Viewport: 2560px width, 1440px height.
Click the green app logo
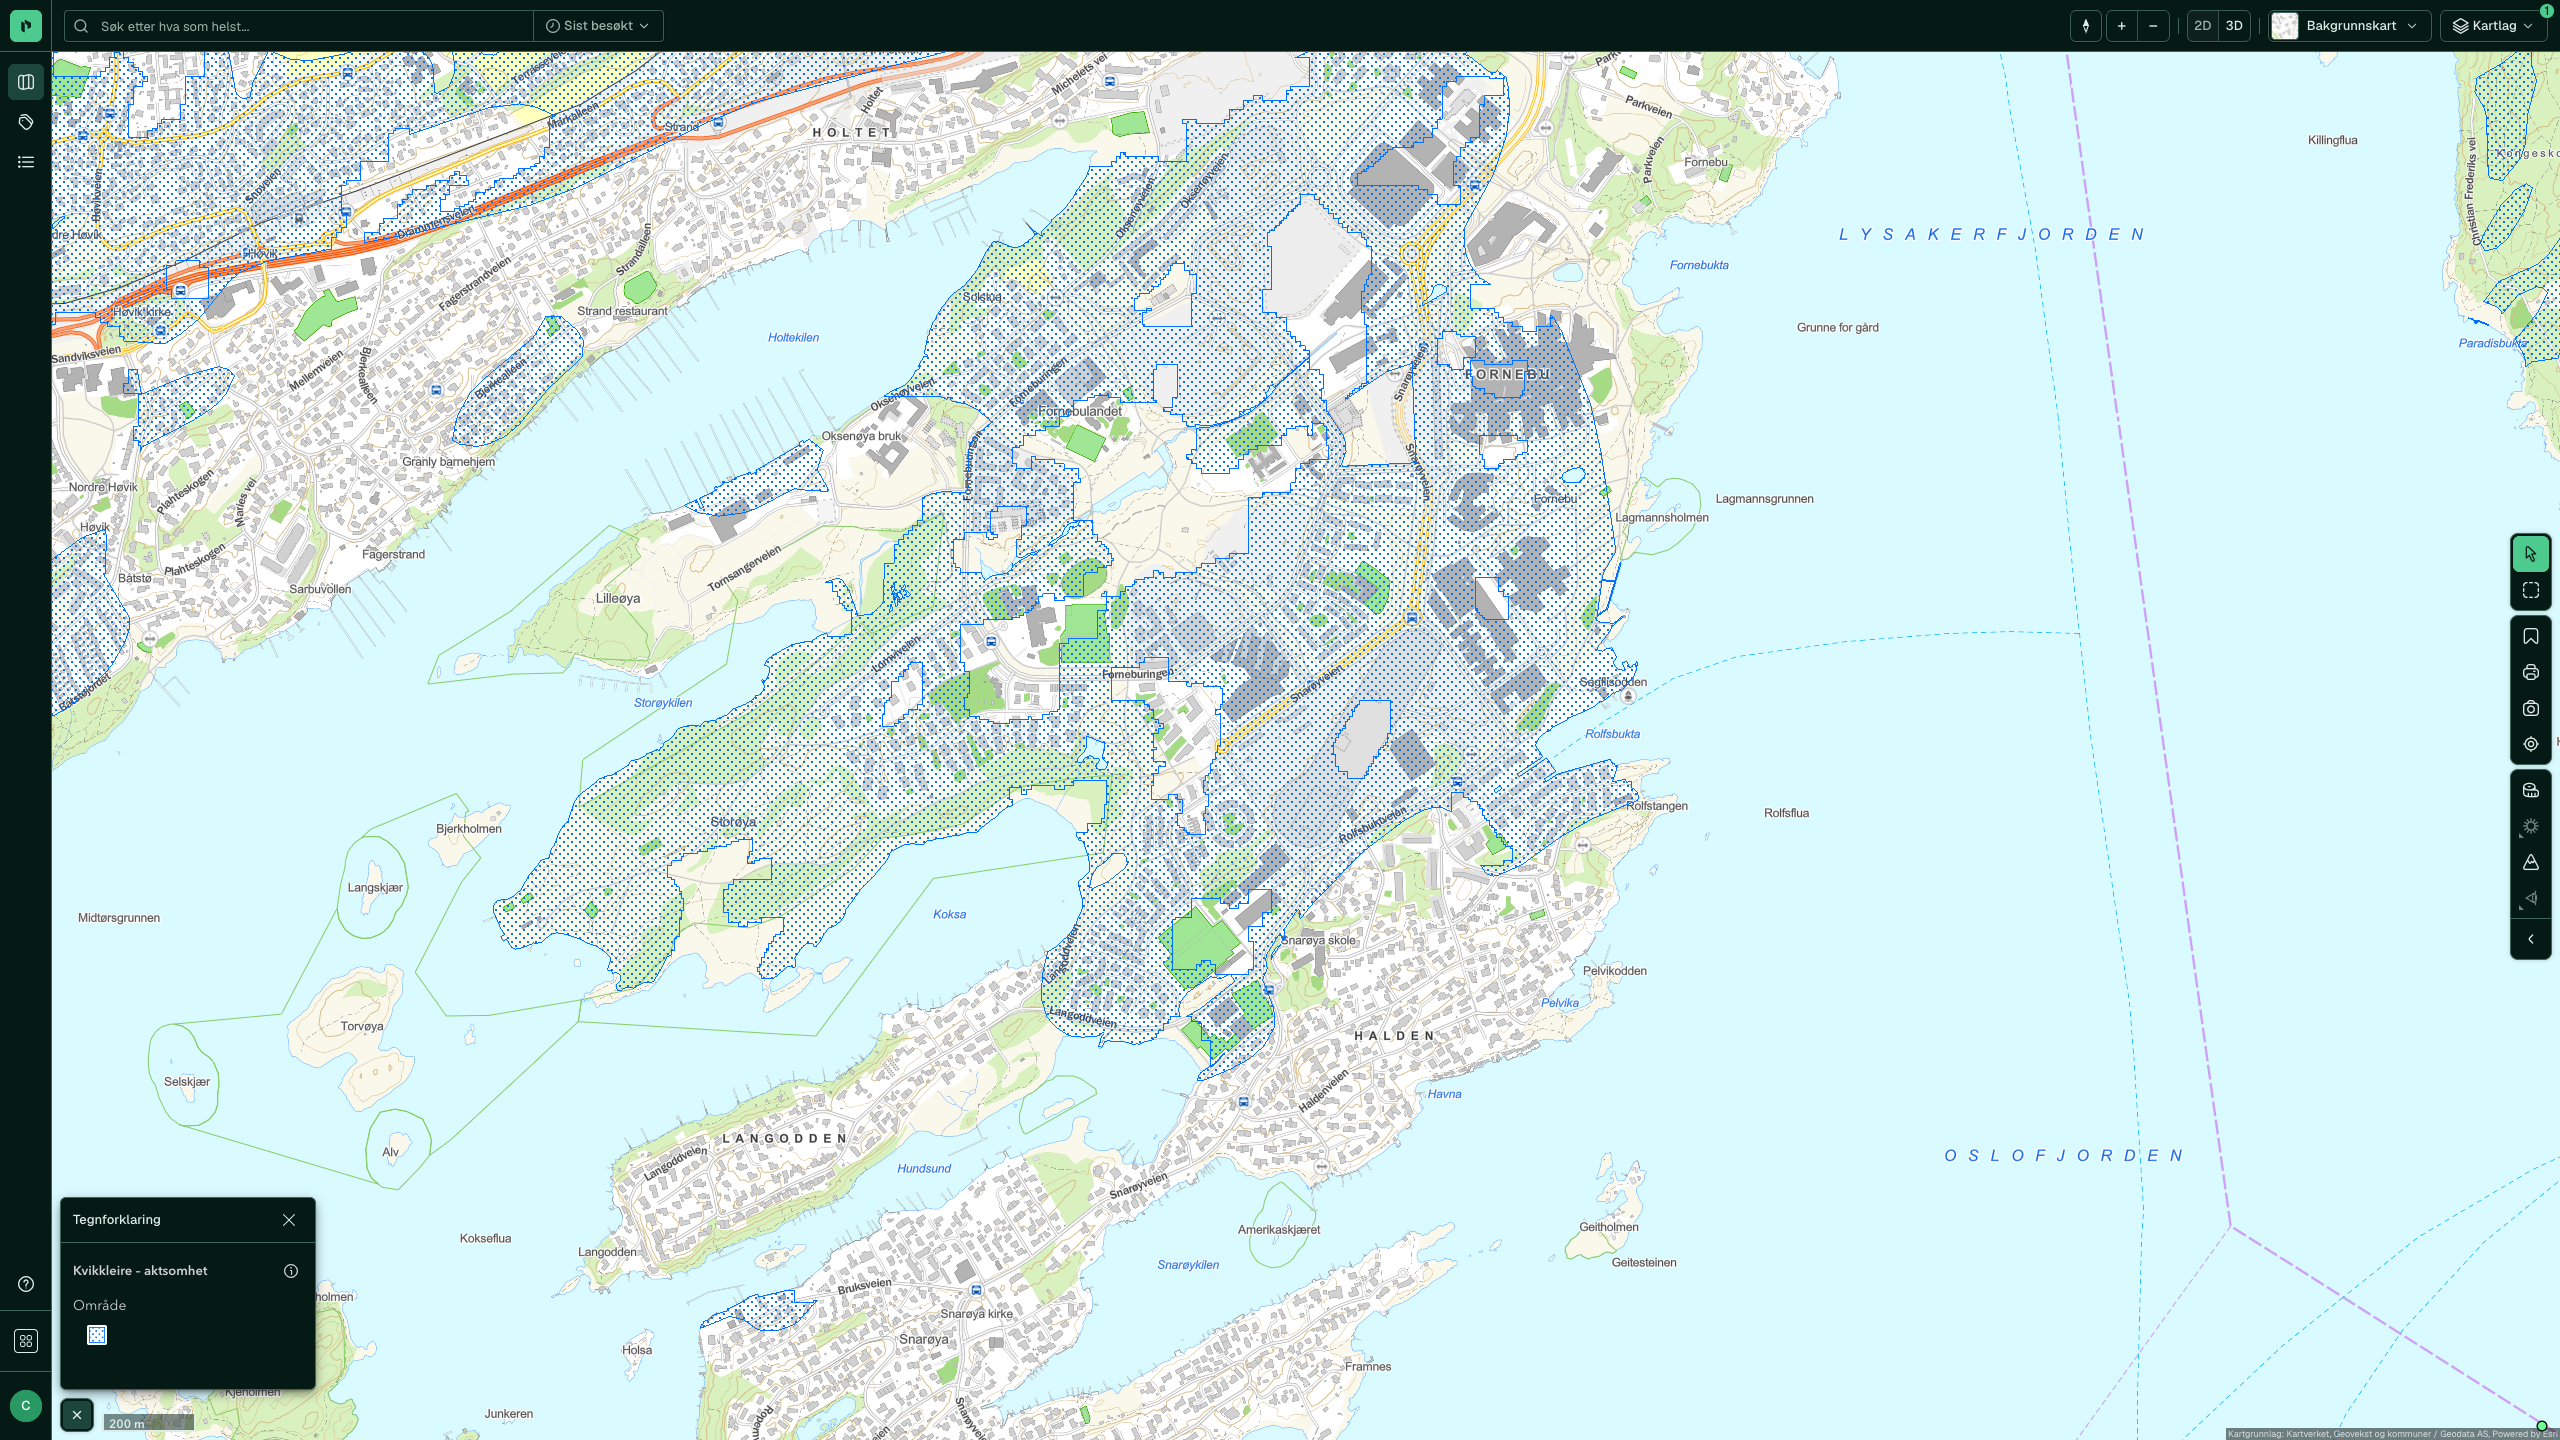(26, 26)
